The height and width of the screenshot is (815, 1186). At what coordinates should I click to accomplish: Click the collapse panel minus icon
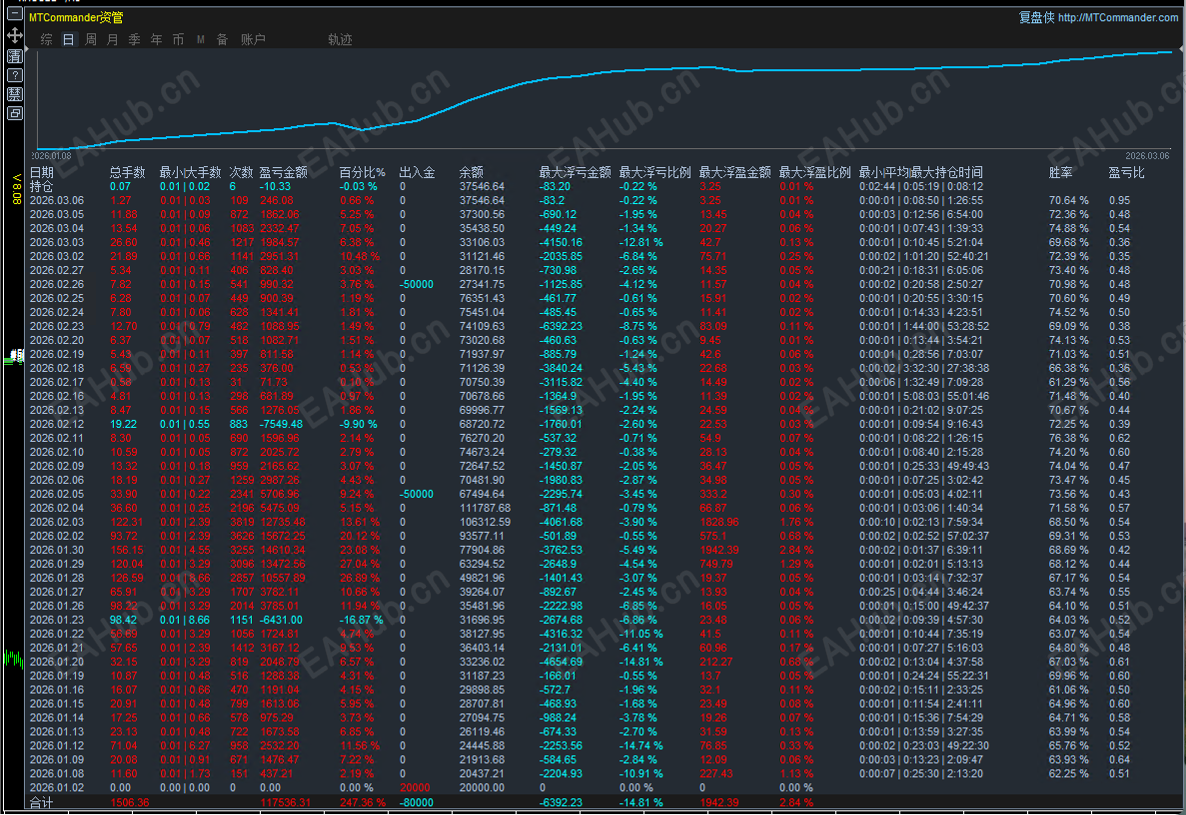(15, 15)
